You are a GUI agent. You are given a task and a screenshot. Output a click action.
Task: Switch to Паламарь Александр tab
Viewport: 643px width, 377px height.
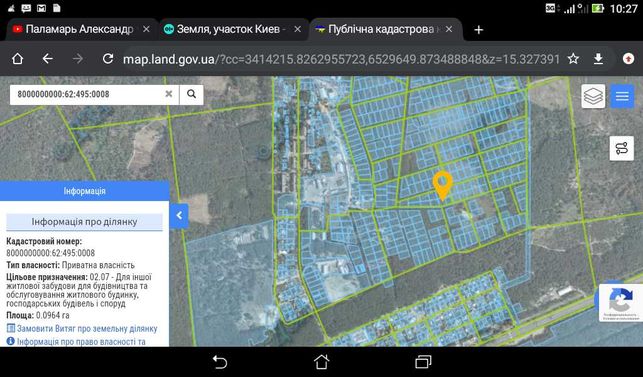(79, 29)
